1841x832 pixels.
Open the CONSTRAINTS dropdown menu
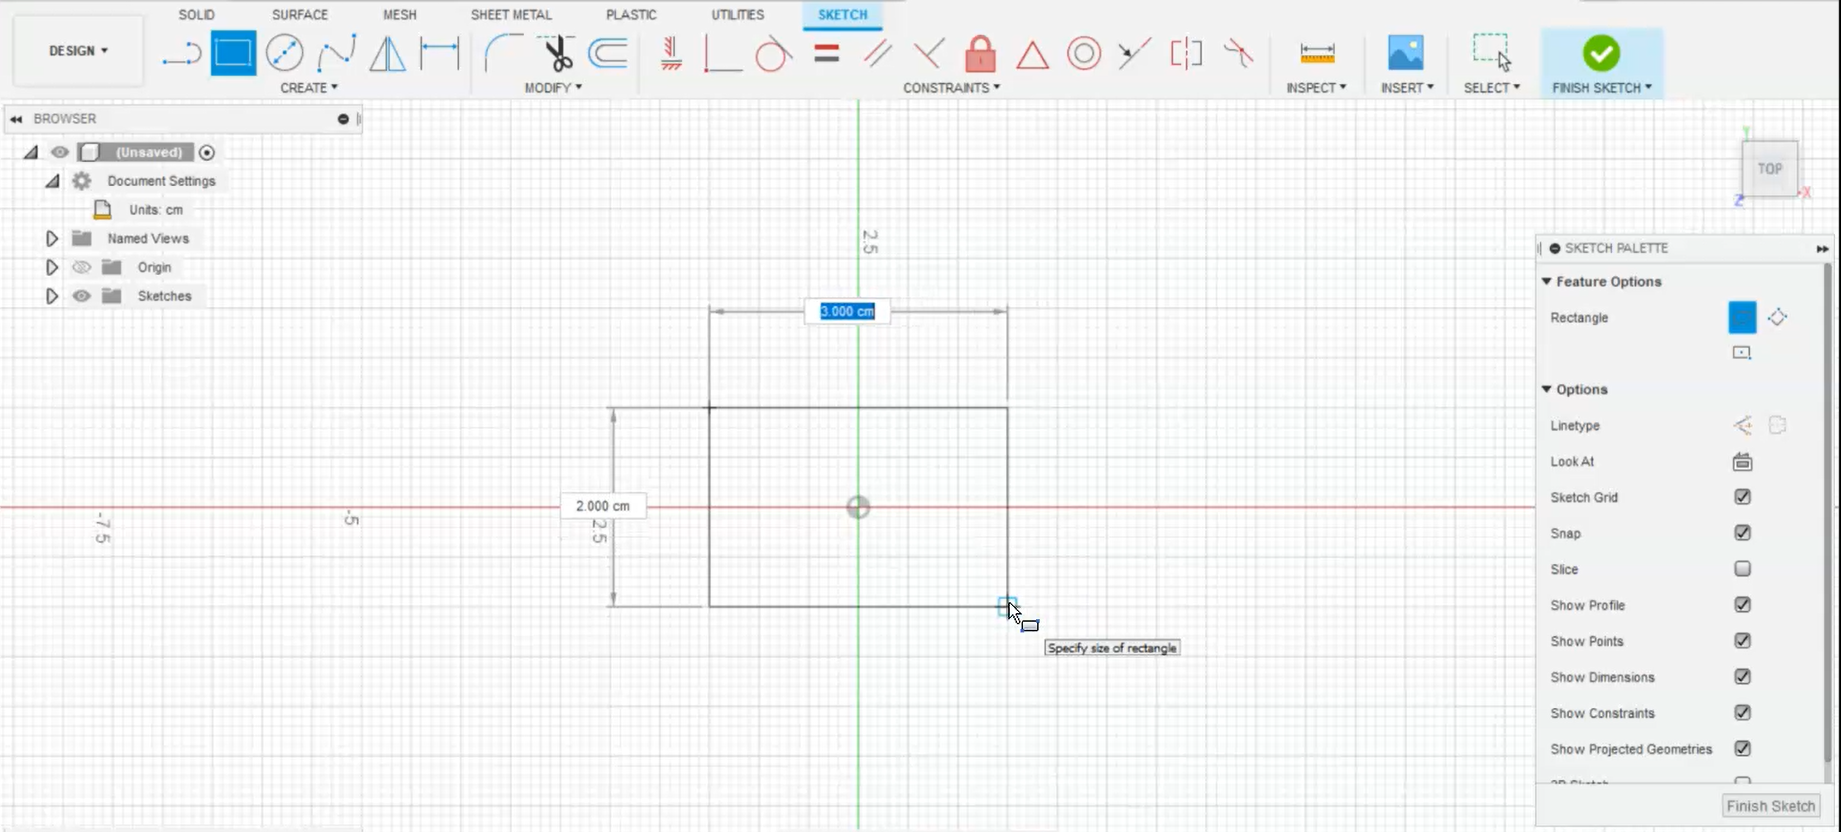(951, 88)
